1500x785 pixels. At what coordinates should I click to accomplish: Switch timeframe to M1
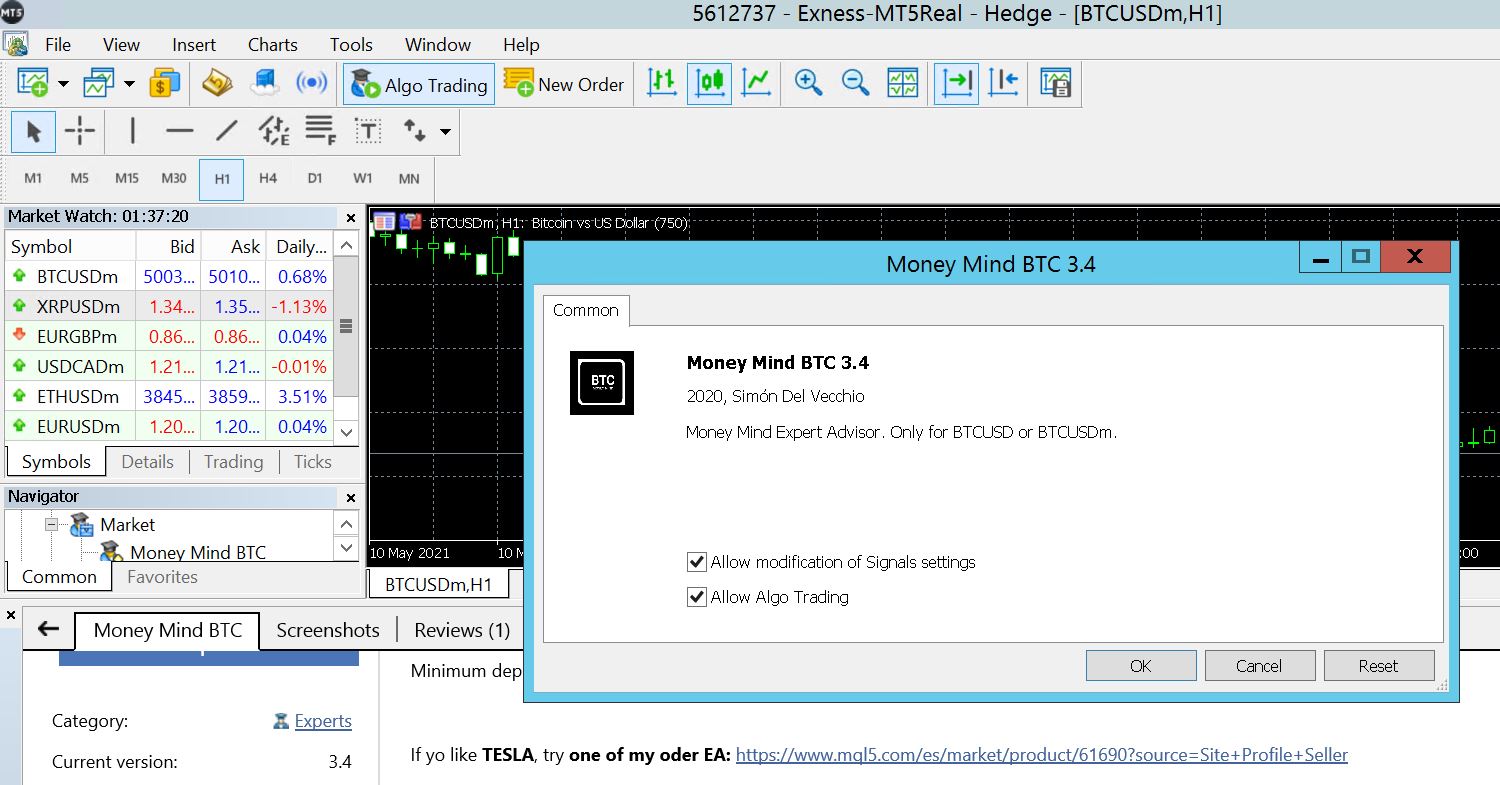pos(33,179)
